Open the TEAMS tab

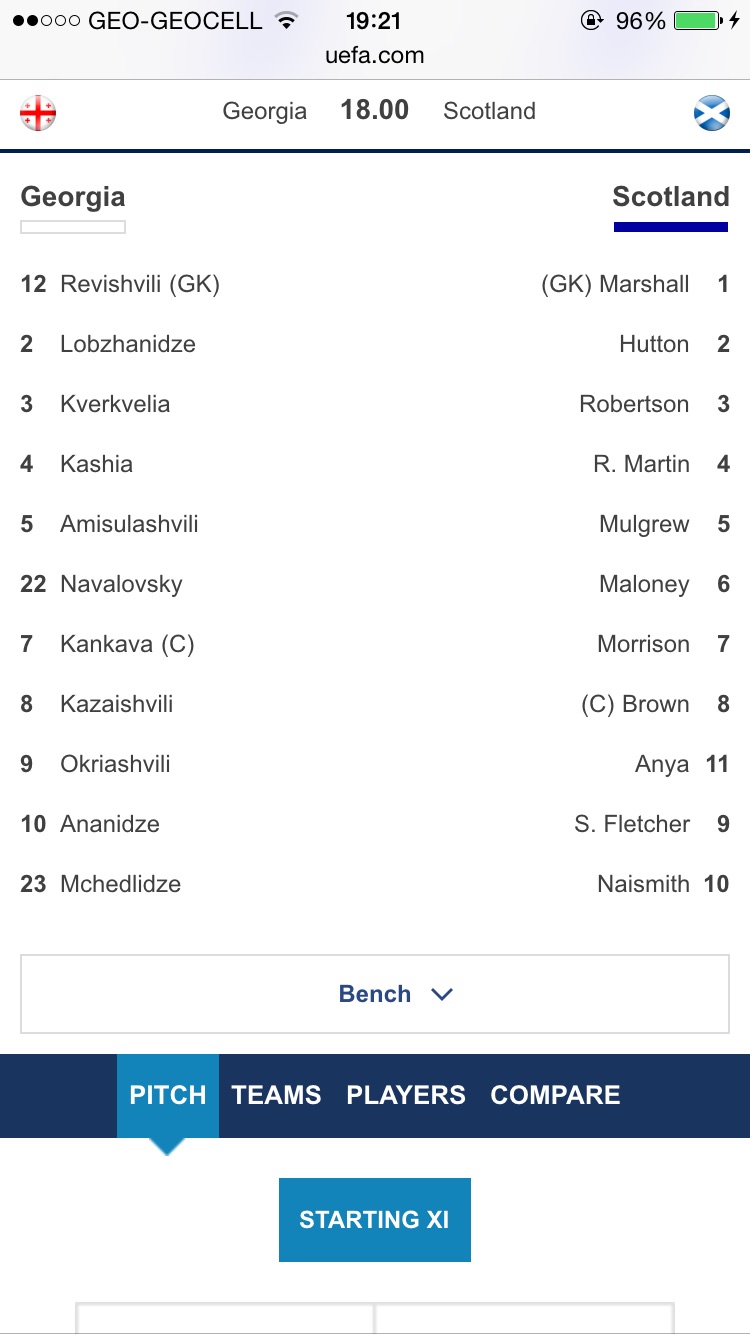point(276,1095)
